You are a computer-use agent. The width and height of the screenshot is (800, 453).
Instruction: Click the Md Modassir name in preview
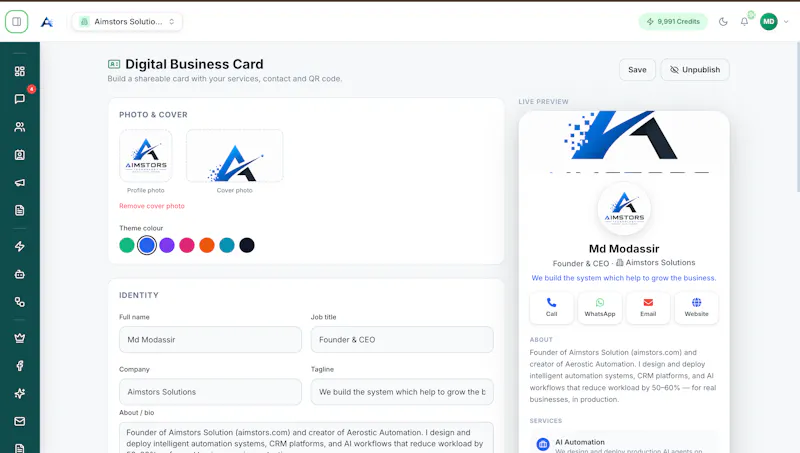624,249
